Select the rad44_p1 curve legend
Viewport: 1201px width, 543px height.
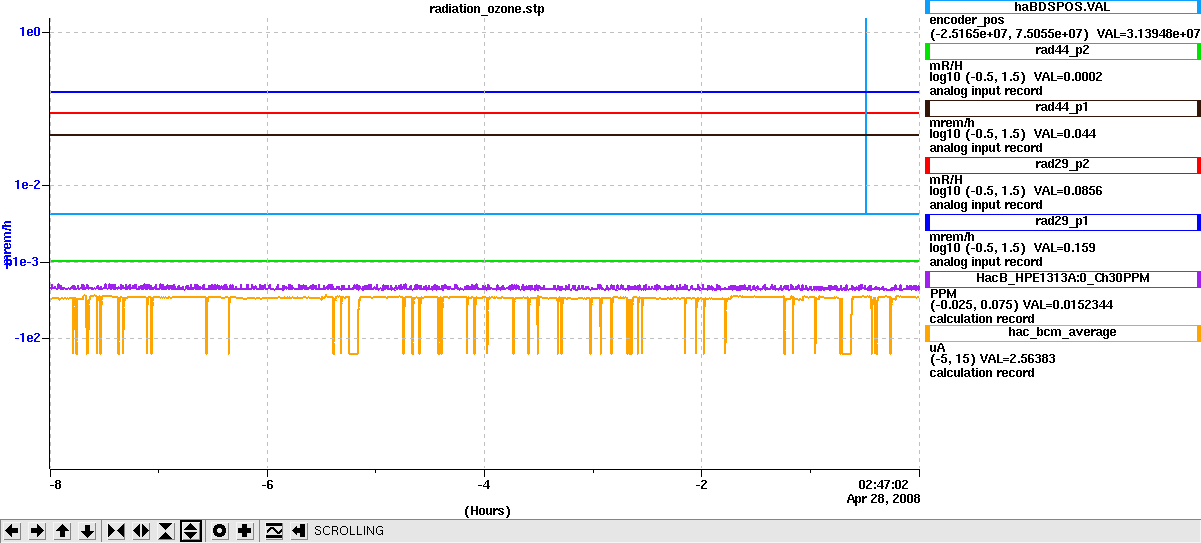[x=1063, y=107]
